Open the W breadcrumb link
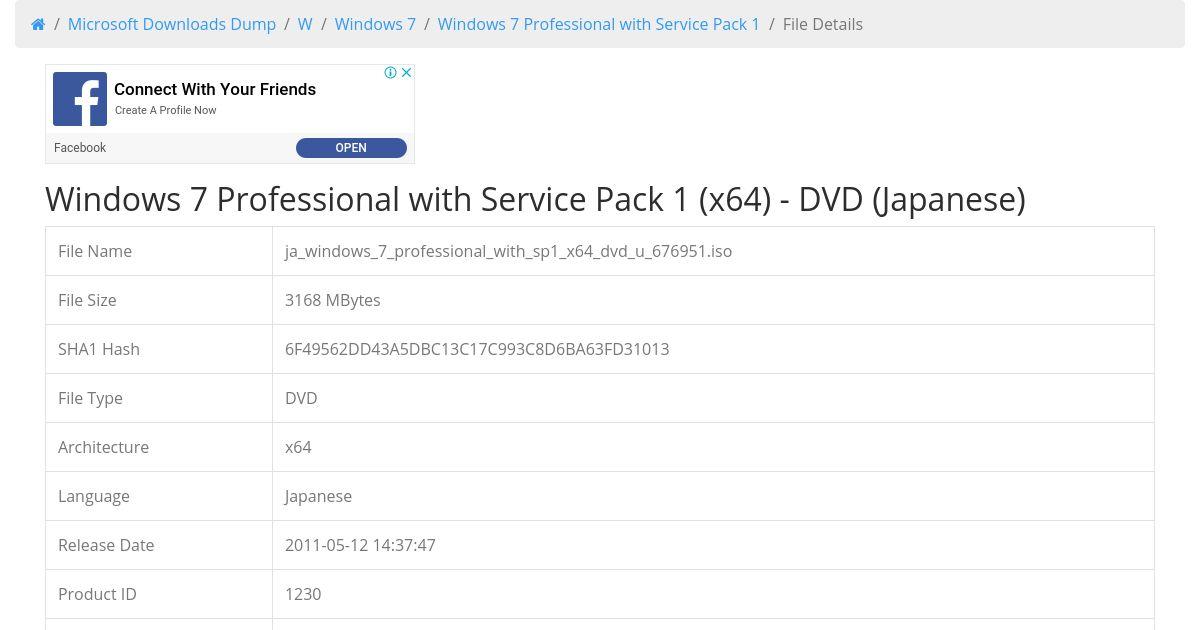 [x=305, y=24]
